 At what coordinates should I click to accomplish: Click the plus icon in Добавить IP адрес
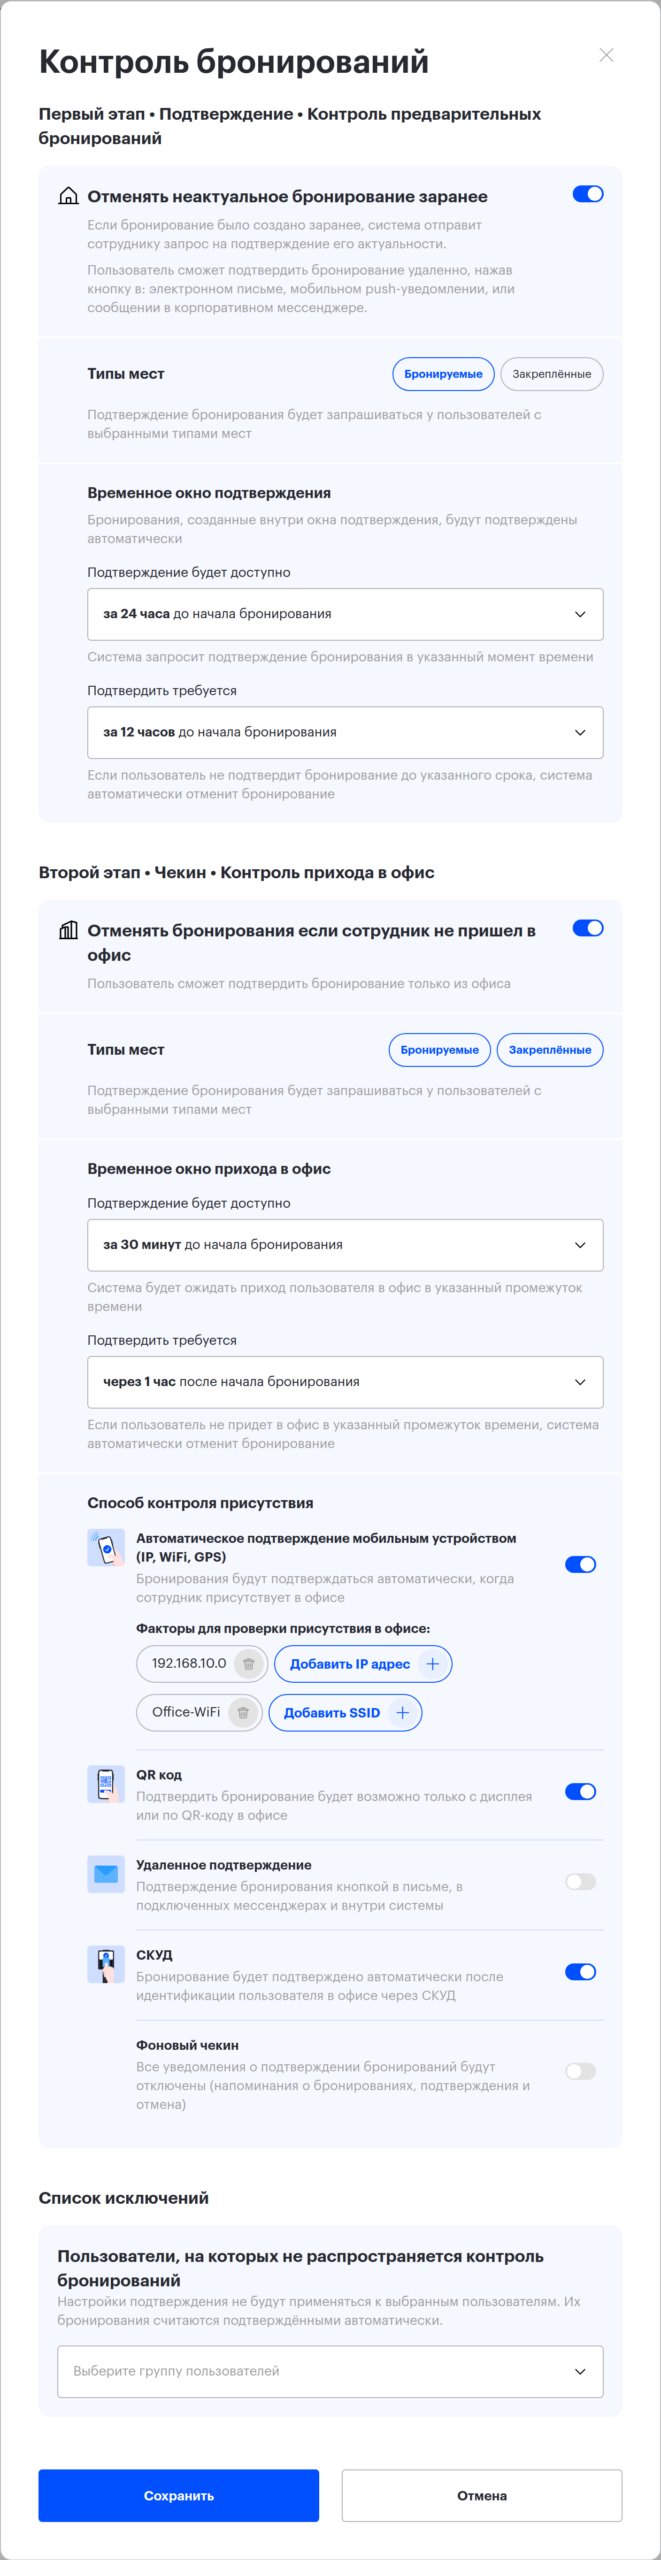[x=433, y=1664]
